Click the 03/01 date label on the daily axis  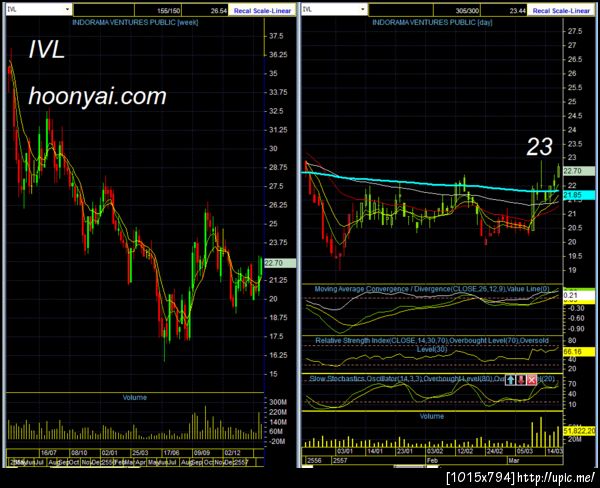tap(345, 451)
